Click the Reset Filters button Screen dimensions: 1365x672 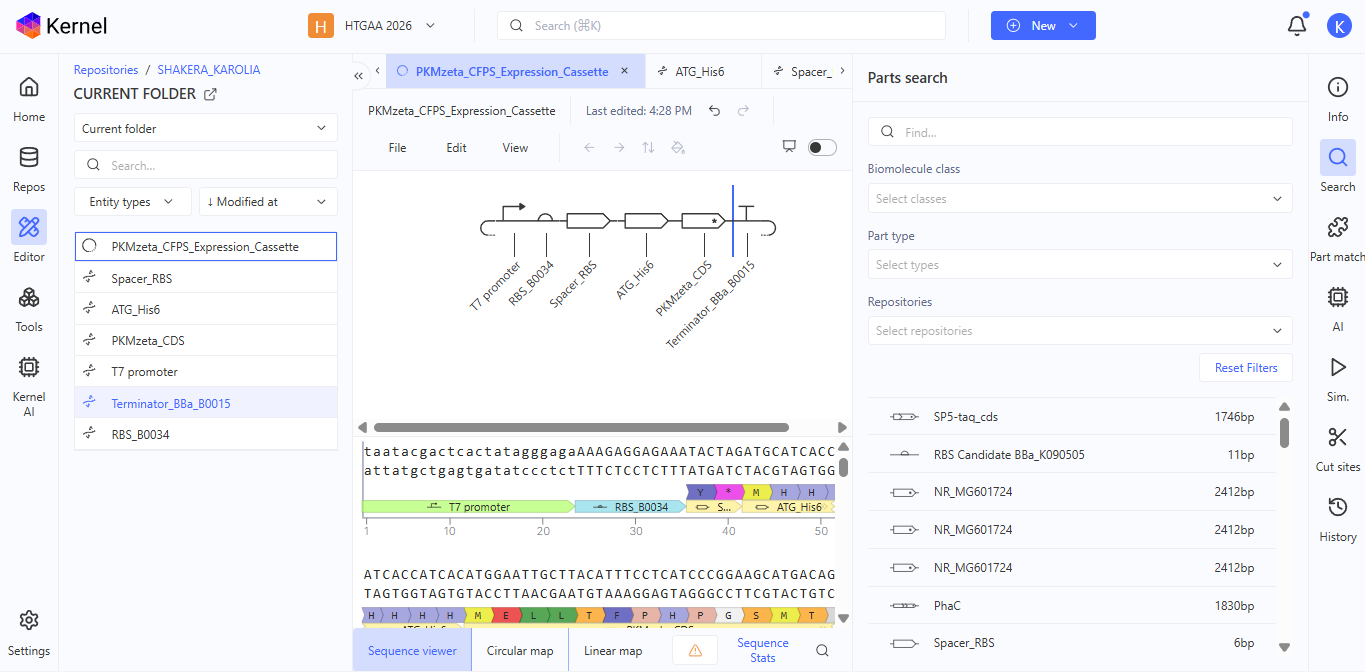tap(1246, 367)
